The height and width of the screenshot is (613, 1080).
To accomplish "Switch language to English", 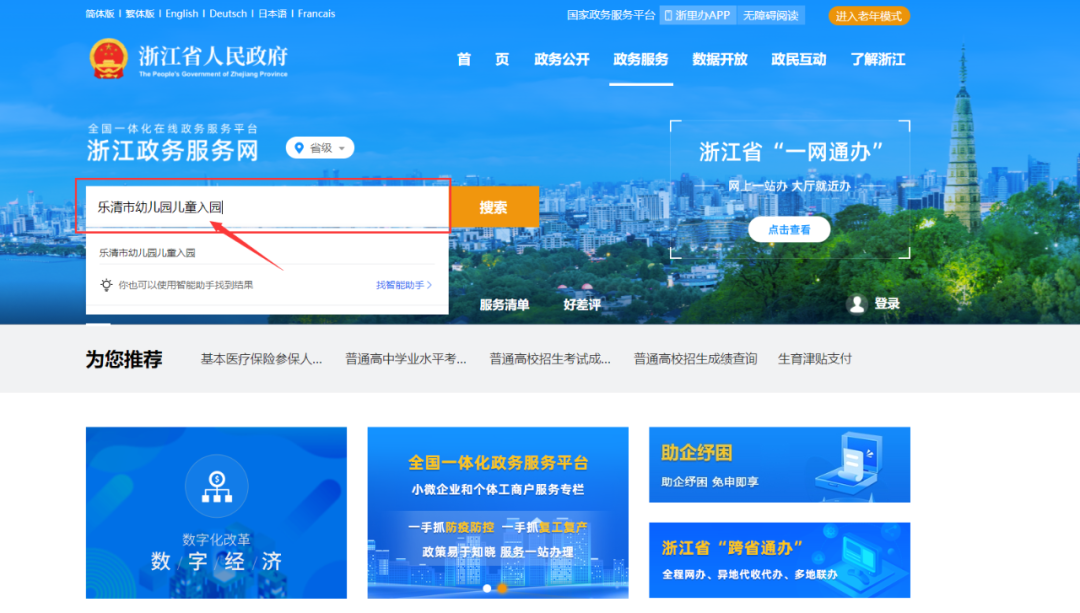I will [x=182, y=14].
